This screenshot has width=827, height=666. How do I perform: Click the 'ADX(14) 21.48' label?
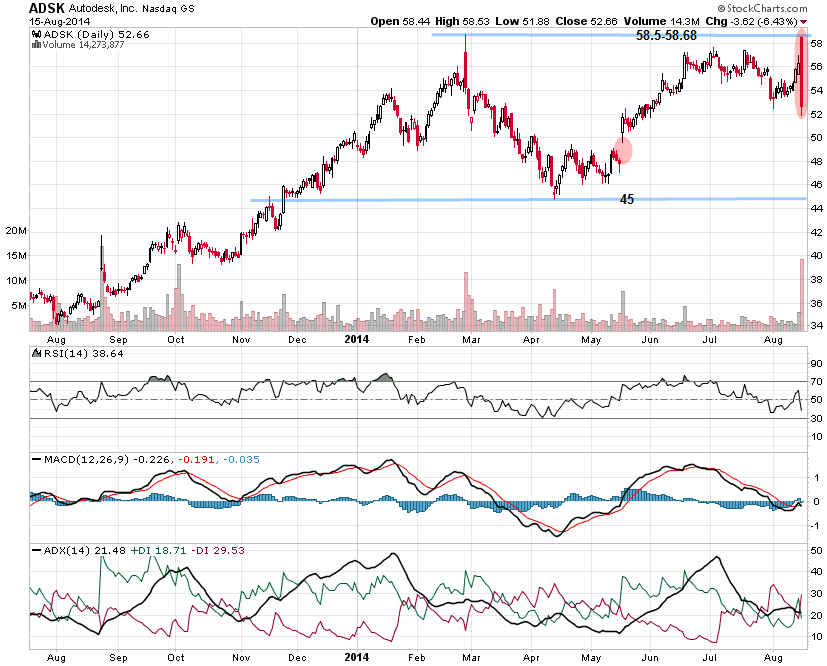pyautogui.click(x=84, y=550)
